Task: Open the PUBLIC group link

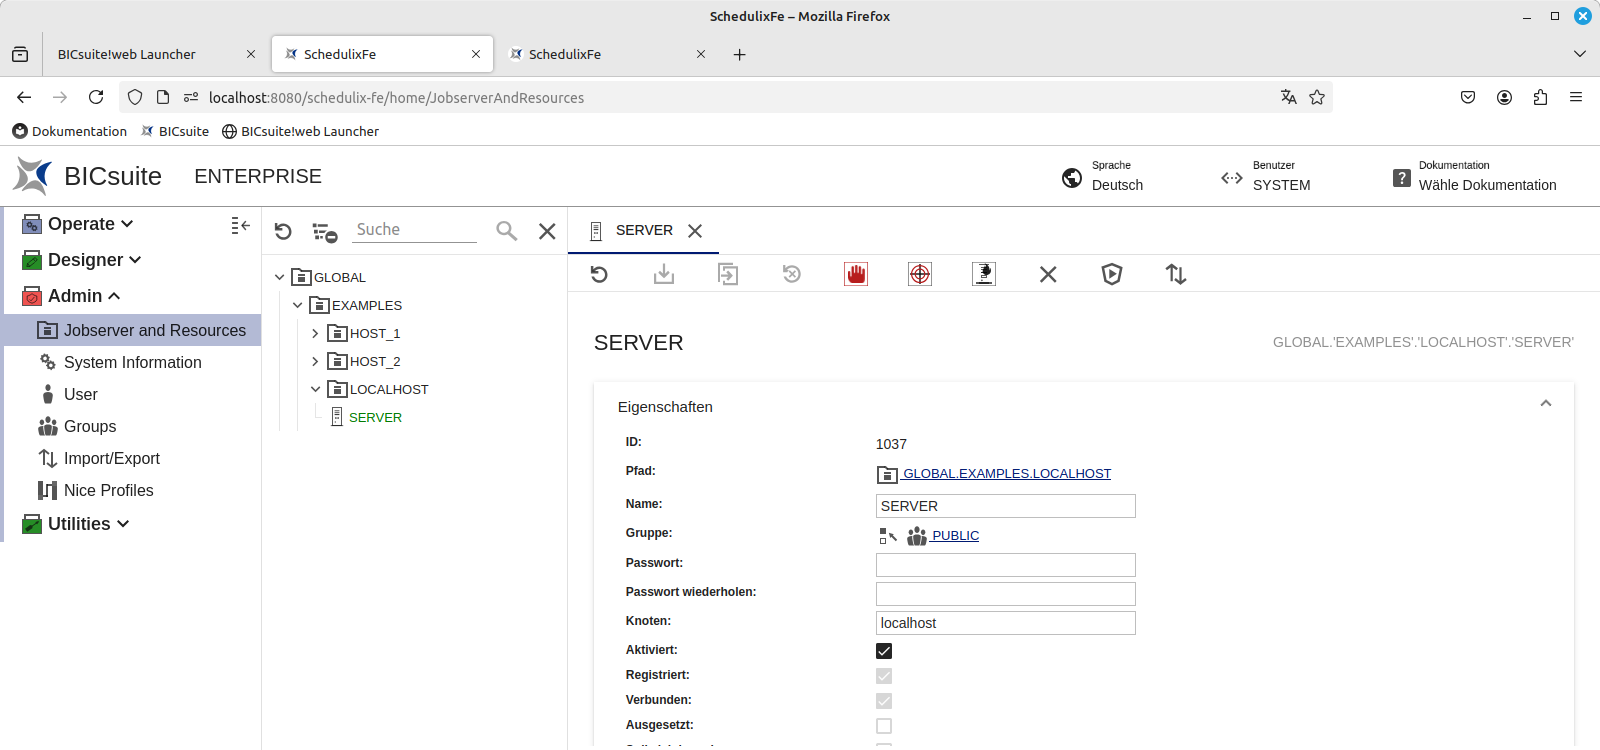Action: 955,536
